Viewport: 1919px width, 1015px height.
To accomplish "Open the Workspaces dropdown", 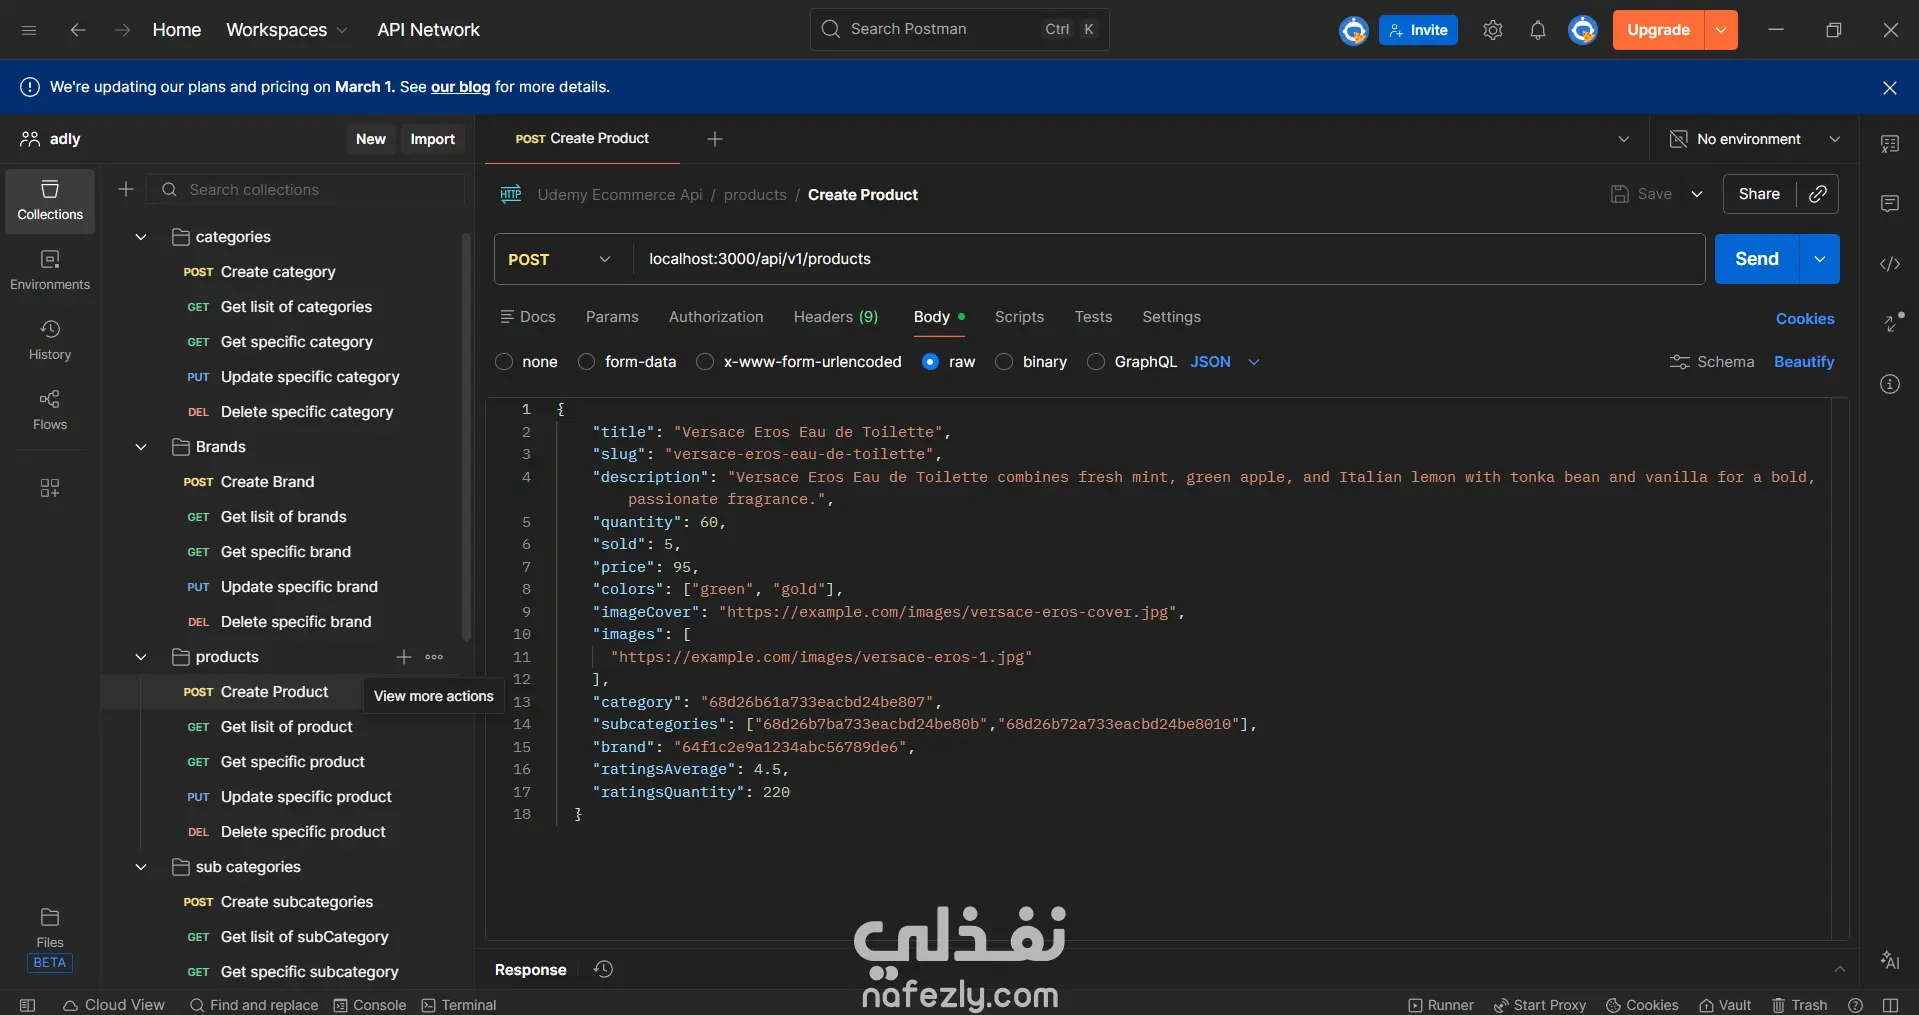I will (287, 30).
